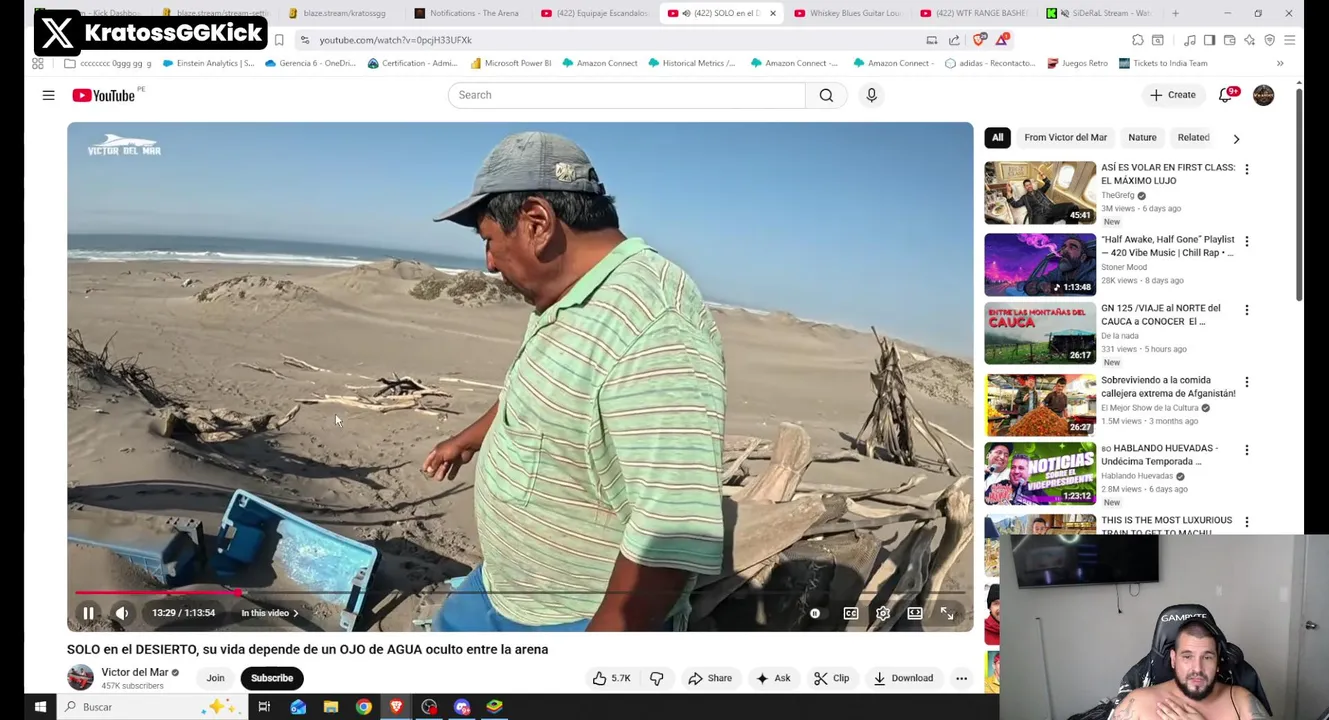Image resolution: width=1329 pixels, height=720 pixels.
Task: Open Brave Leo AI sparkle icon
Action: [1249, 40]
